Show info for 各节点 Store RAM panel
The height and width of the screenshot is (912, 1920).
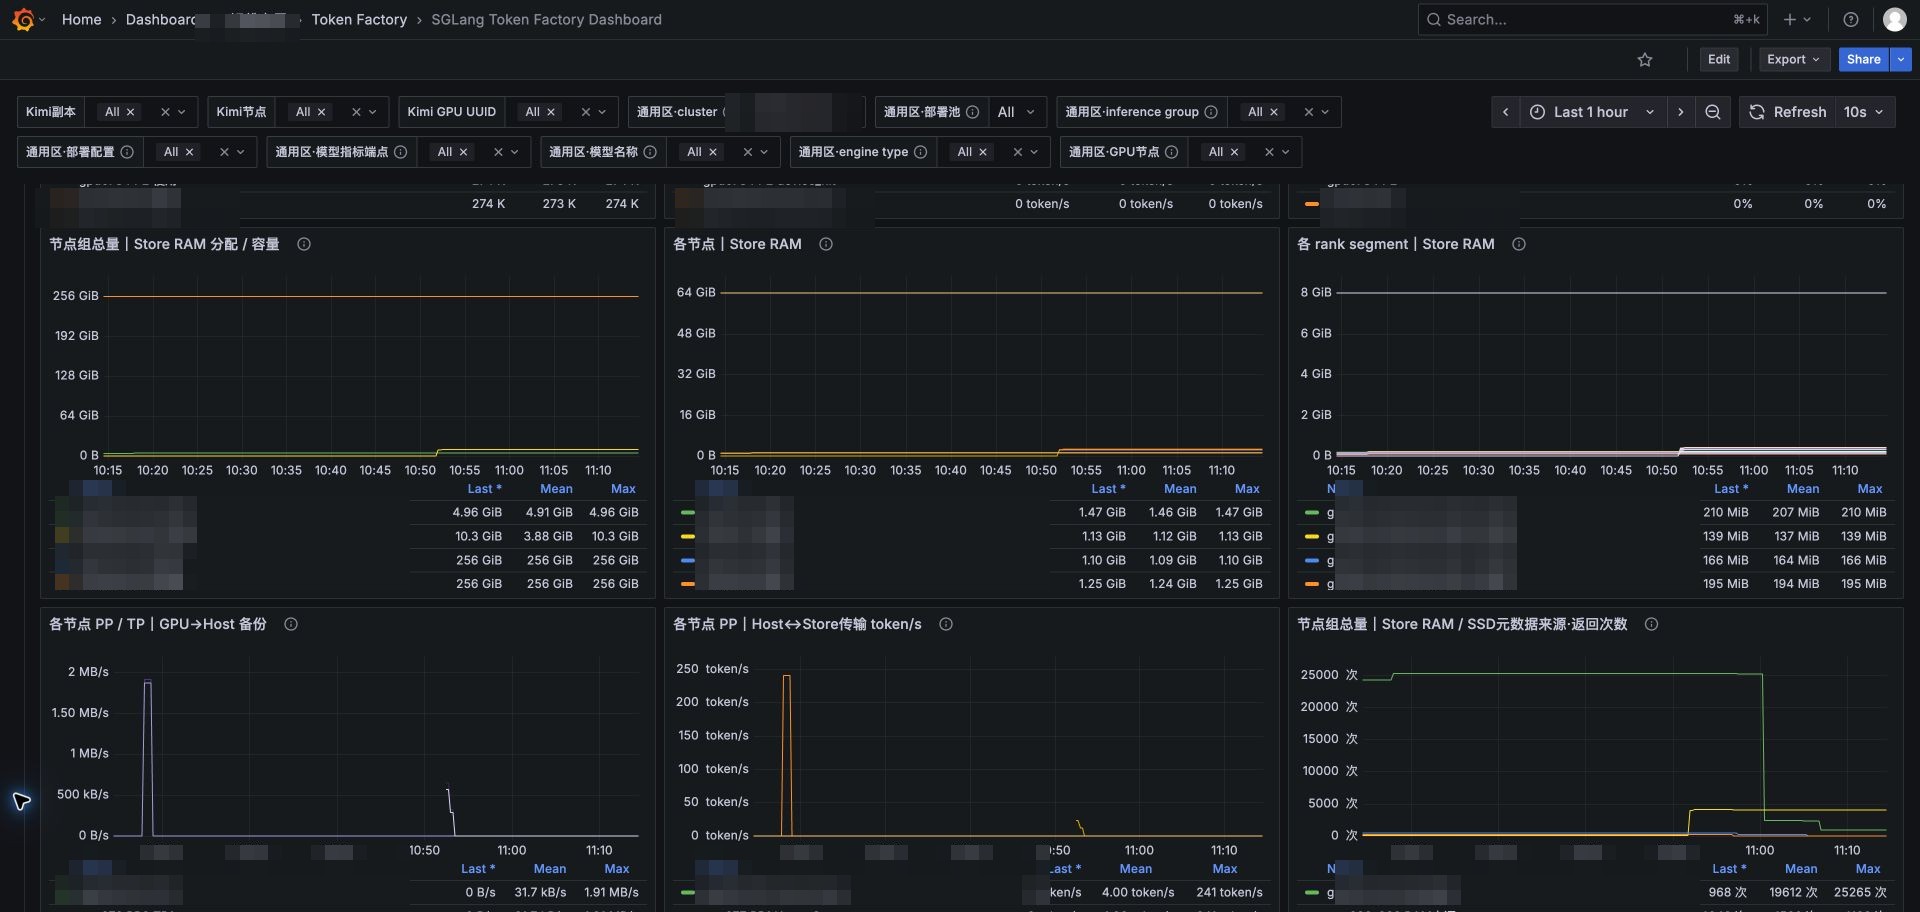point(826,244)
